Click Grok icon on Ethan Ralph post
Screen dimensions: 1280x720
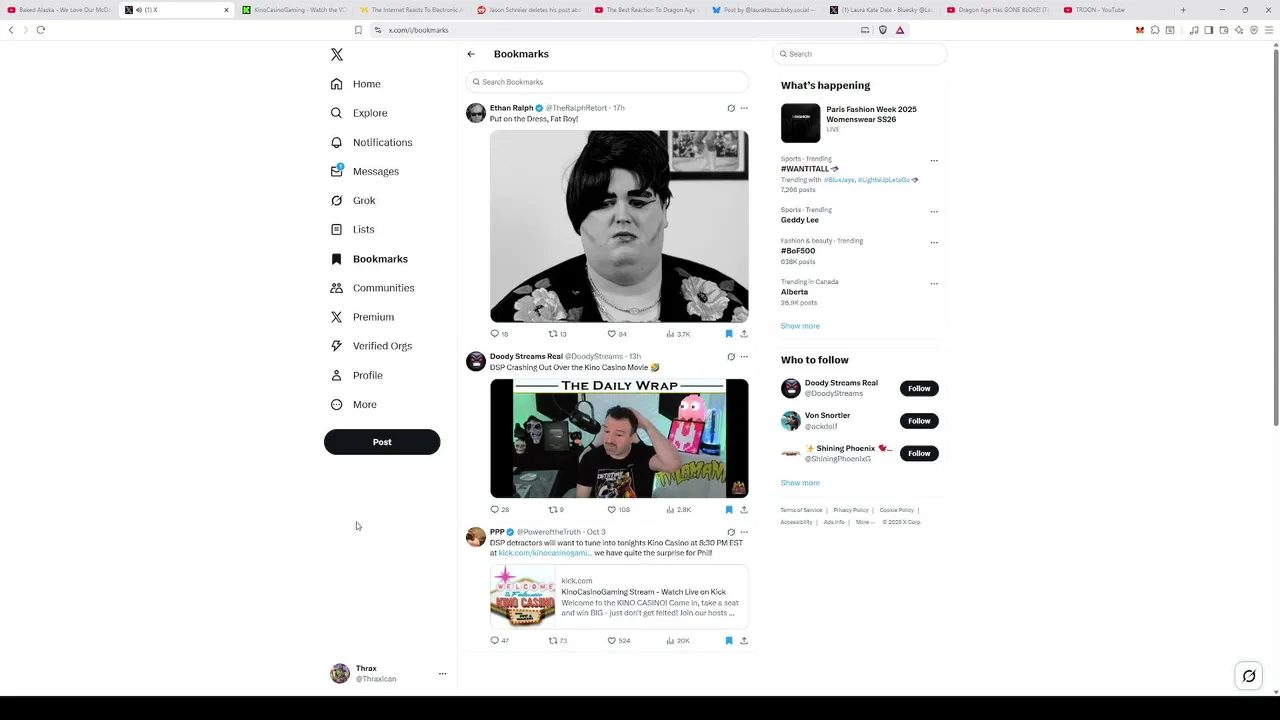point(731,108)
